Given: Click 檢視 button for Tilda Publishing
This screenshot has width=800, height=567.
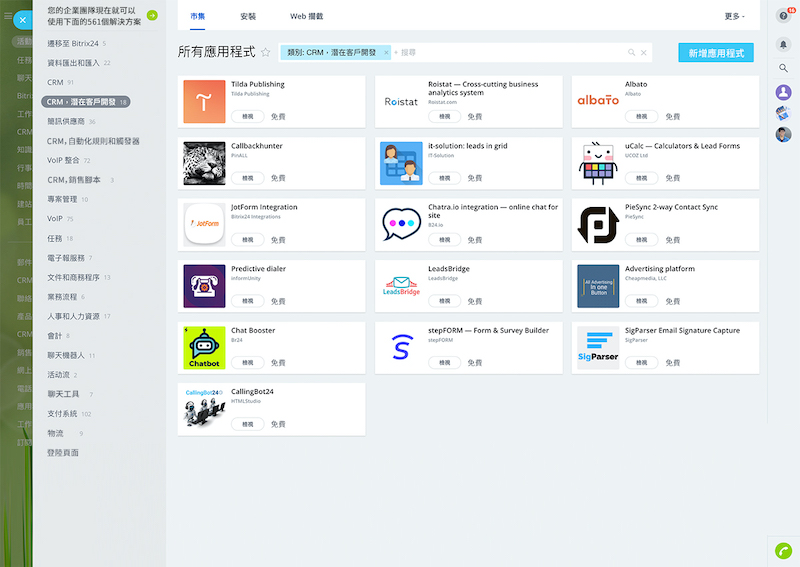Looking at the screenshot, I should pos(247,116).
